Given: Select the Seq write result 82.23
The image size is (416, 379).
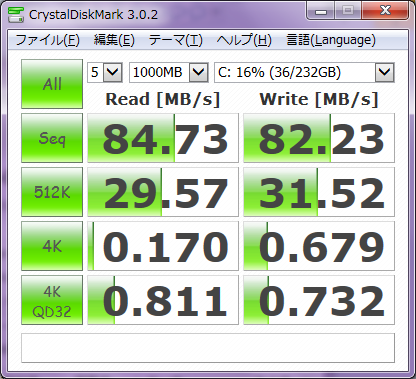Looking at the screenshot, I should click(319, 138).
